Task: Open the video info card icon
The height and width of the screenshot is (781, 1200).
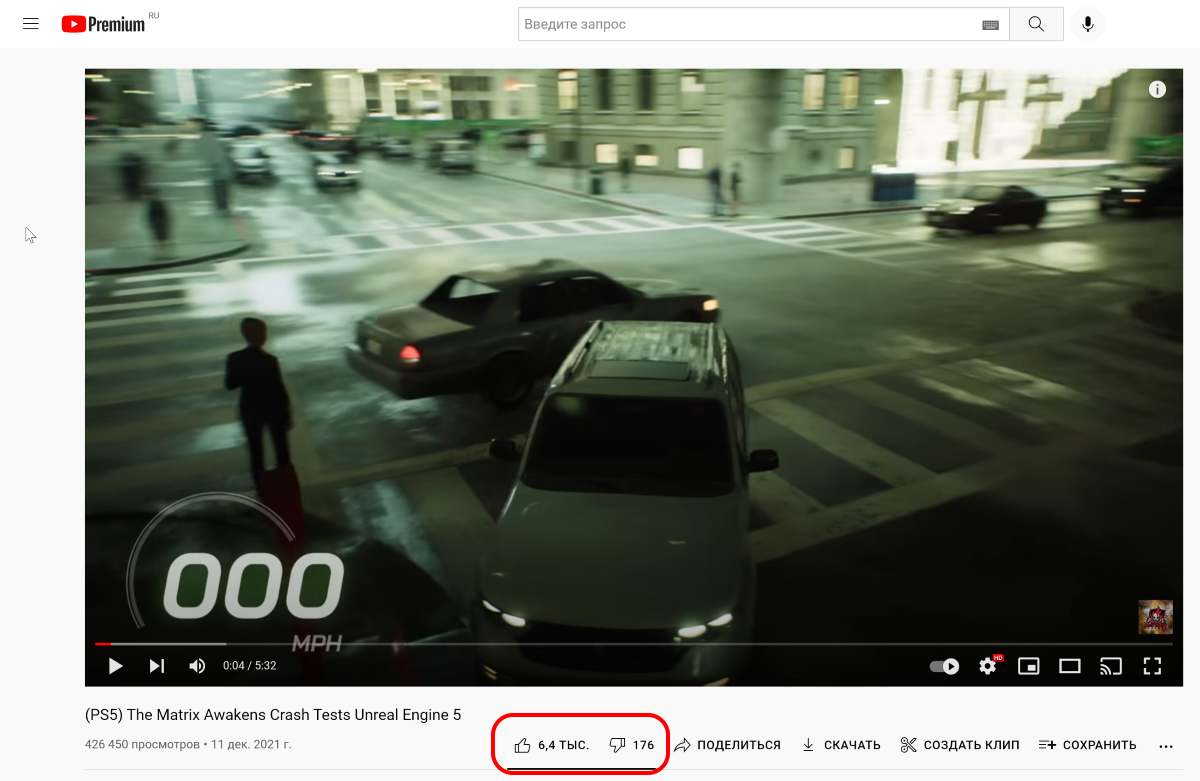Action: tap(1157, 89)
